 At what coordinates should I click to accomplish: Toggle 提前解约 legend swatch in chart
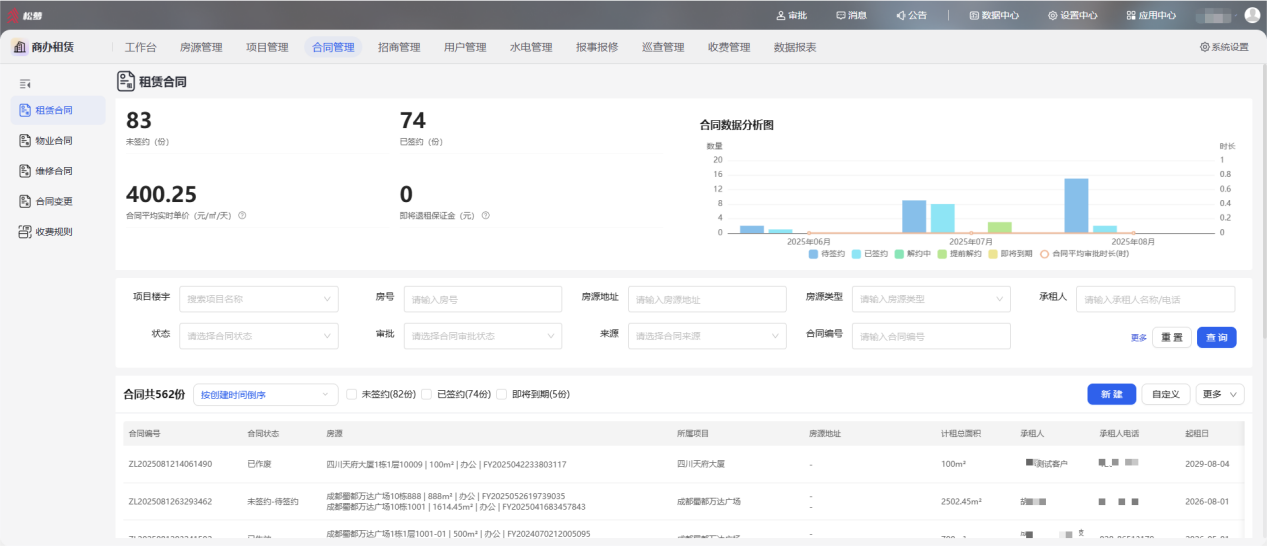click(x=942, y=254)
